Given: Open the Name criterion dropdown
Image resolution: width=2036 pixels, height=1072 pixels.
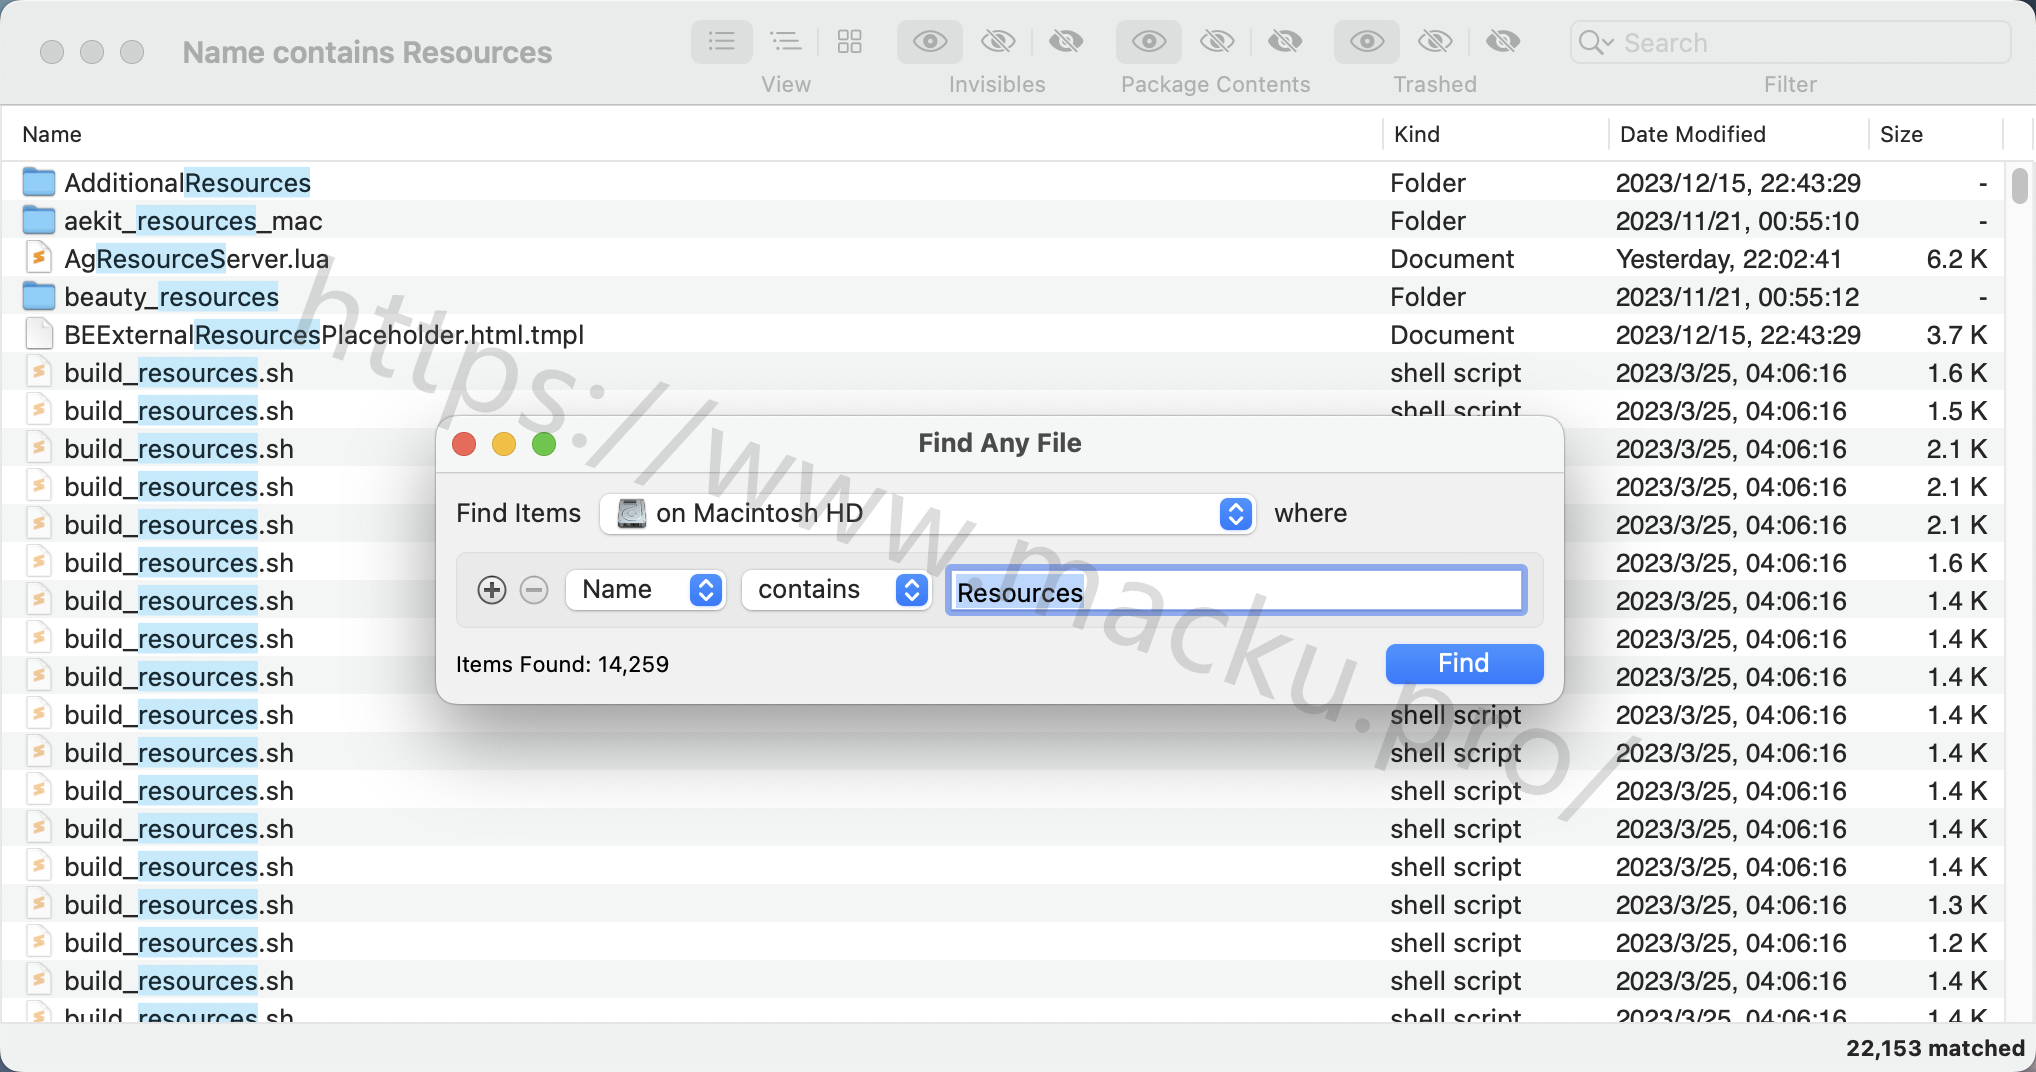Looking at the screenshot, I should pyautogui.click(x=645, y=590).
